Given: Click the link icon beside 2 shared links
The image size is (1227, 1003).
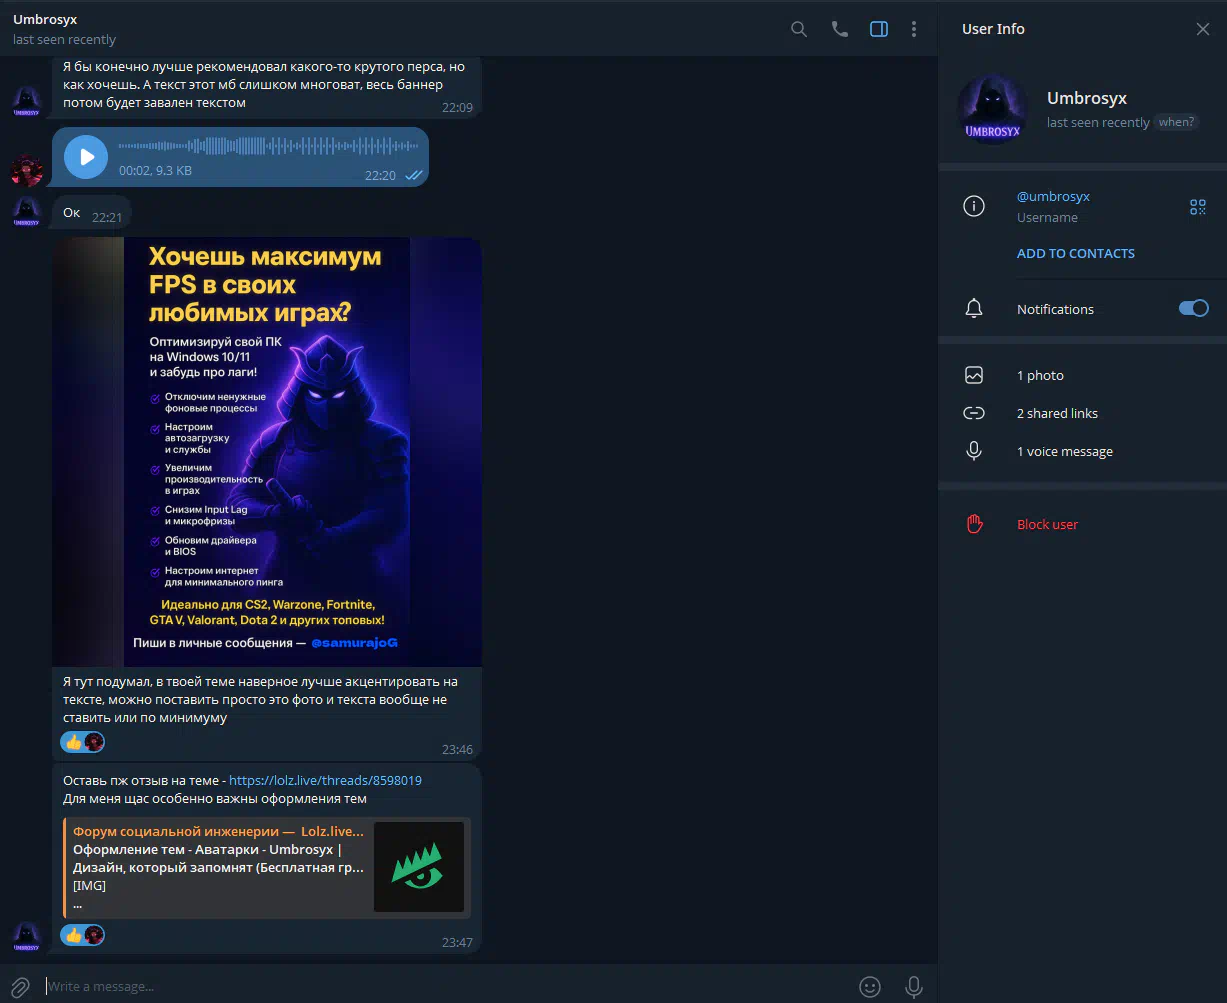Looking at the screenshot, I should [974, 413].
